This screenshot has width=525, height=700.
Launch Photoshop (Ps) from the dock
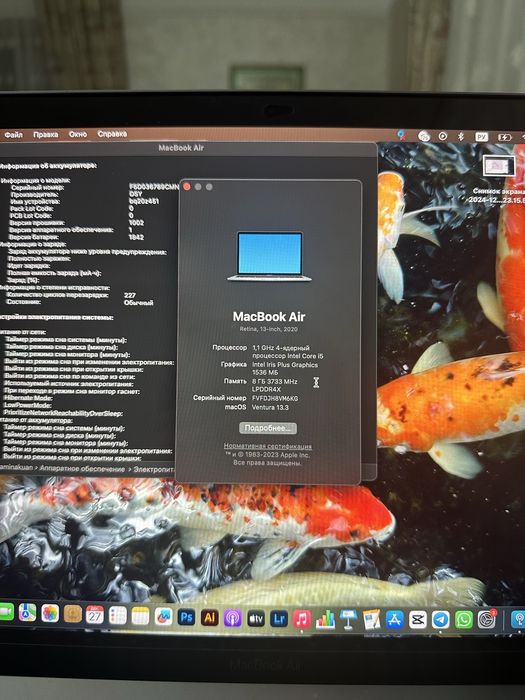186,617
